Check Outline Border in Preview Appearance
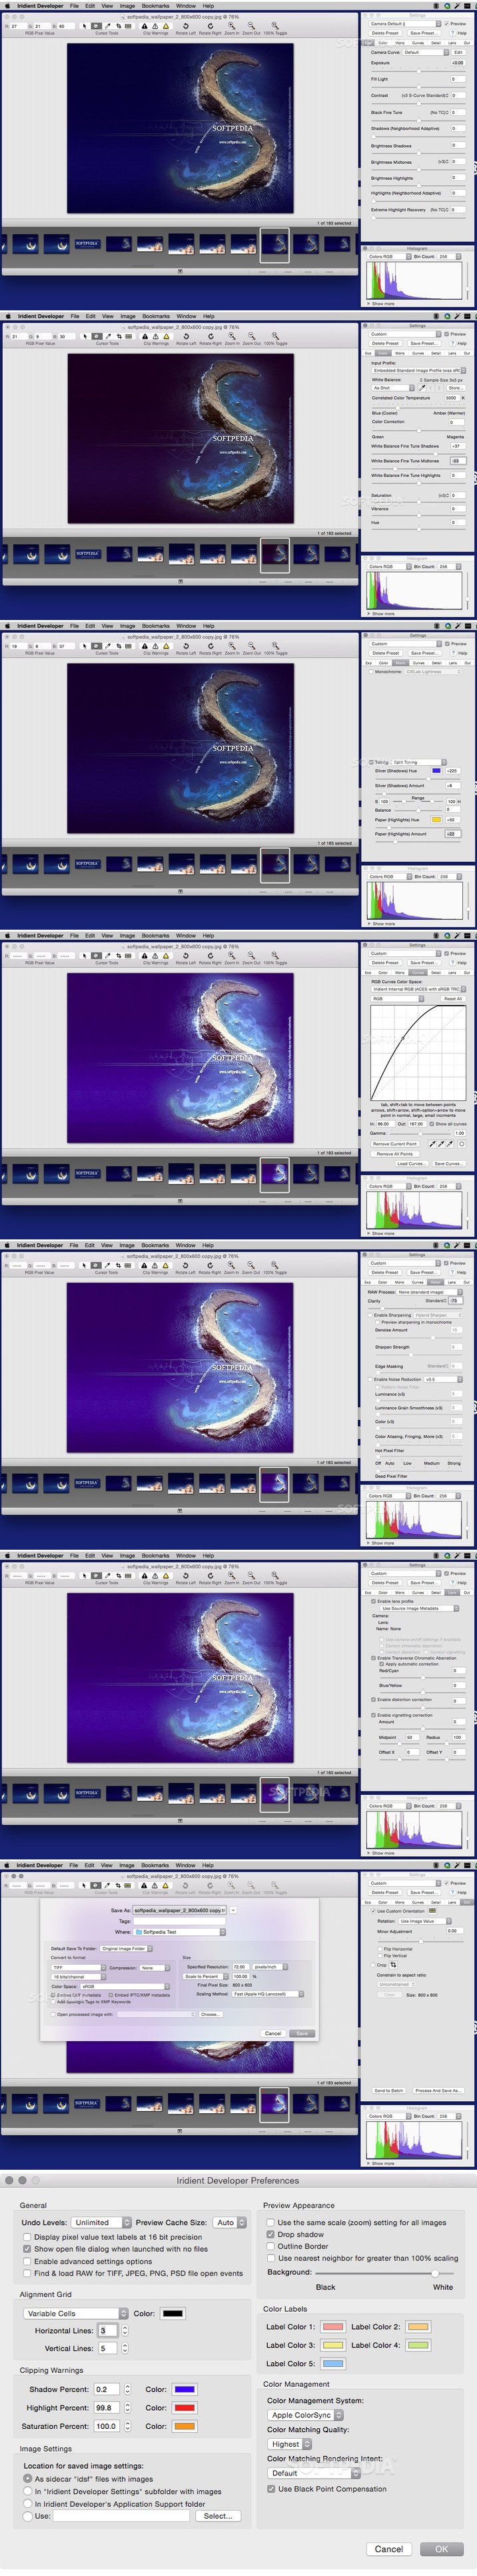The image size is (477, 2576). [271, 2246]
